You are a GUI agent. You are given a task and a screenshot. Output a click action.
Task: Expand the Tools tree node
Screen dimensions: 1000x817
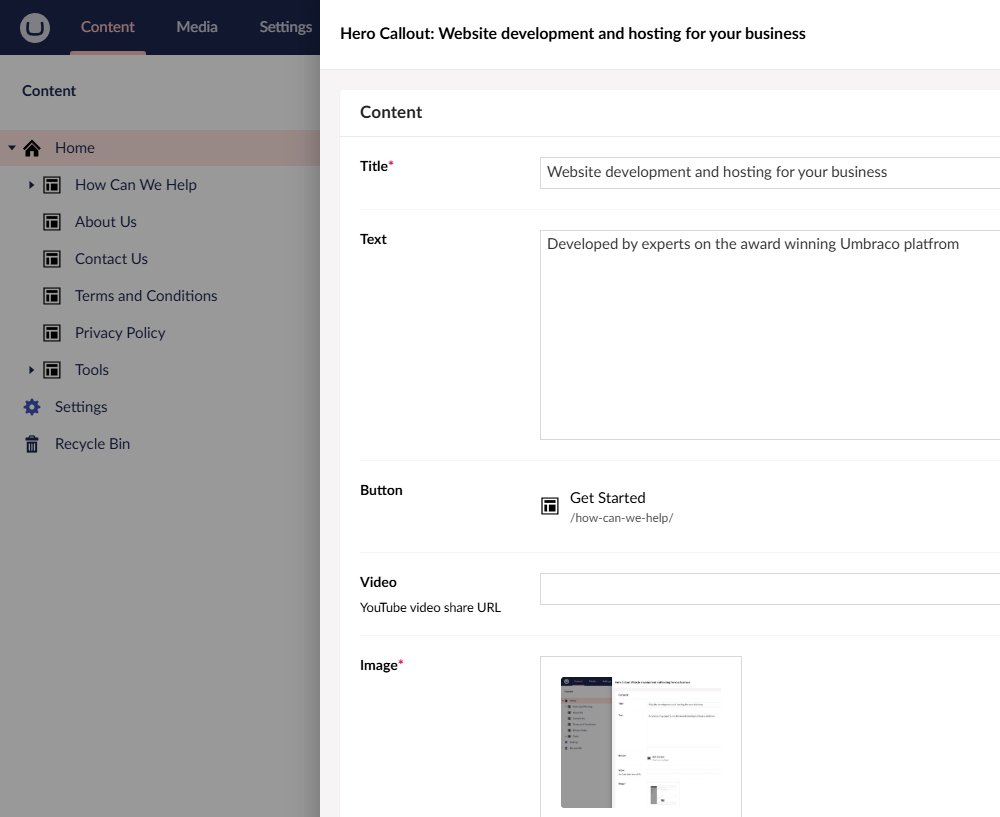(x=31, y=370)
